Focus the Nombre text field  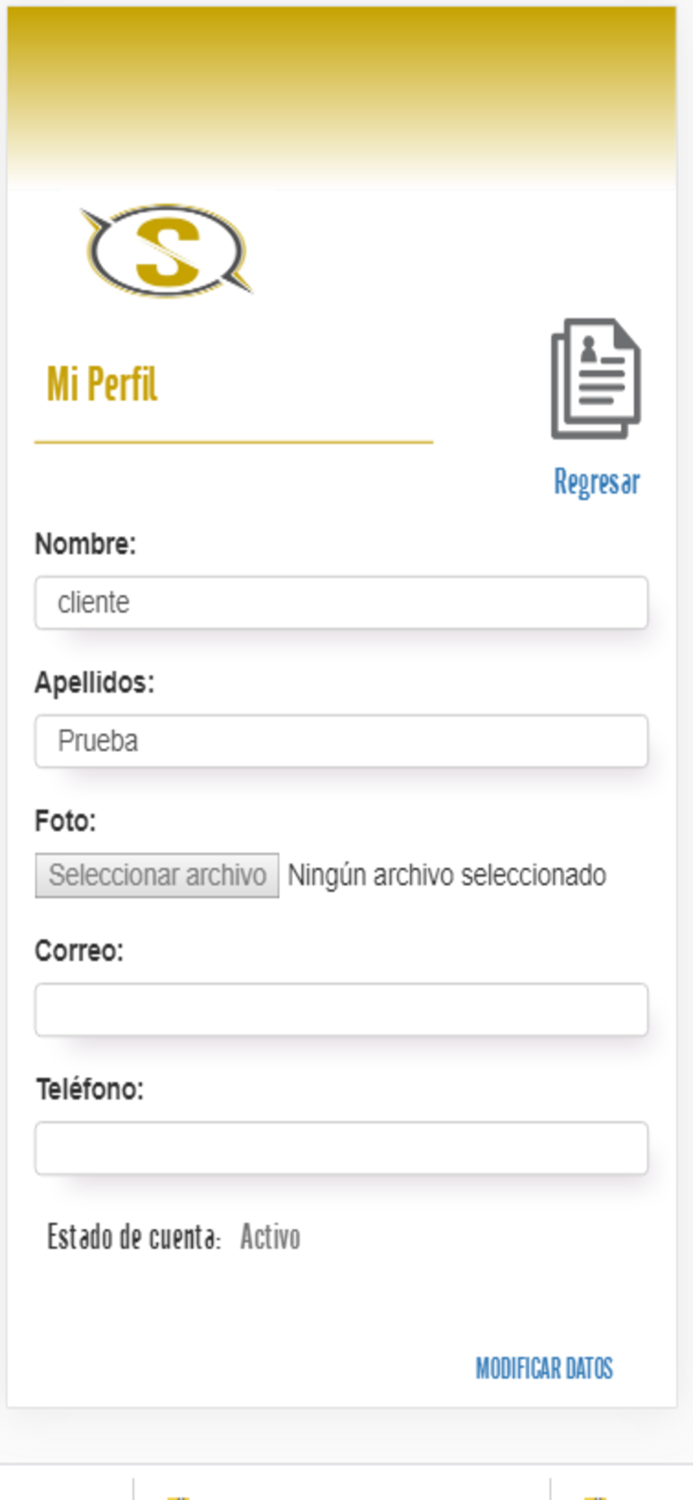pyautogui.click(x=341, y=603)
